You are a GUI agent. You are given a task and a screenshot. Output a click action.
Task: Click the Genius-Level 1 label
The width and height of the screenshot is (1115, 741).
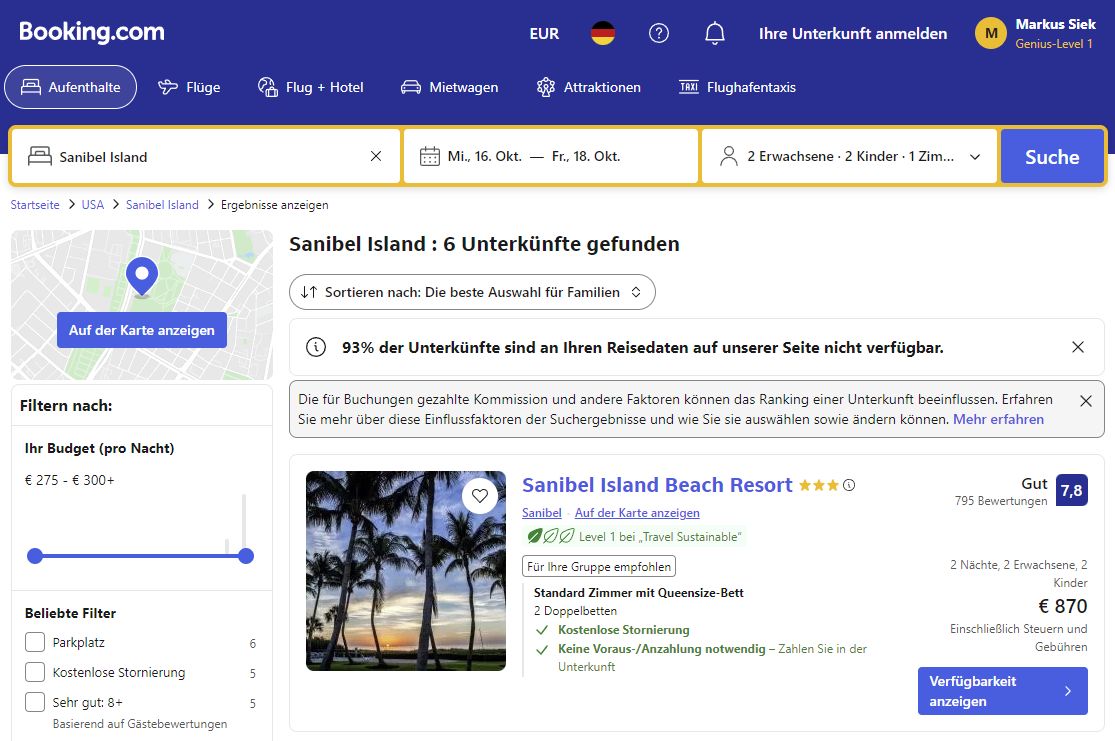pos(1054,43)
